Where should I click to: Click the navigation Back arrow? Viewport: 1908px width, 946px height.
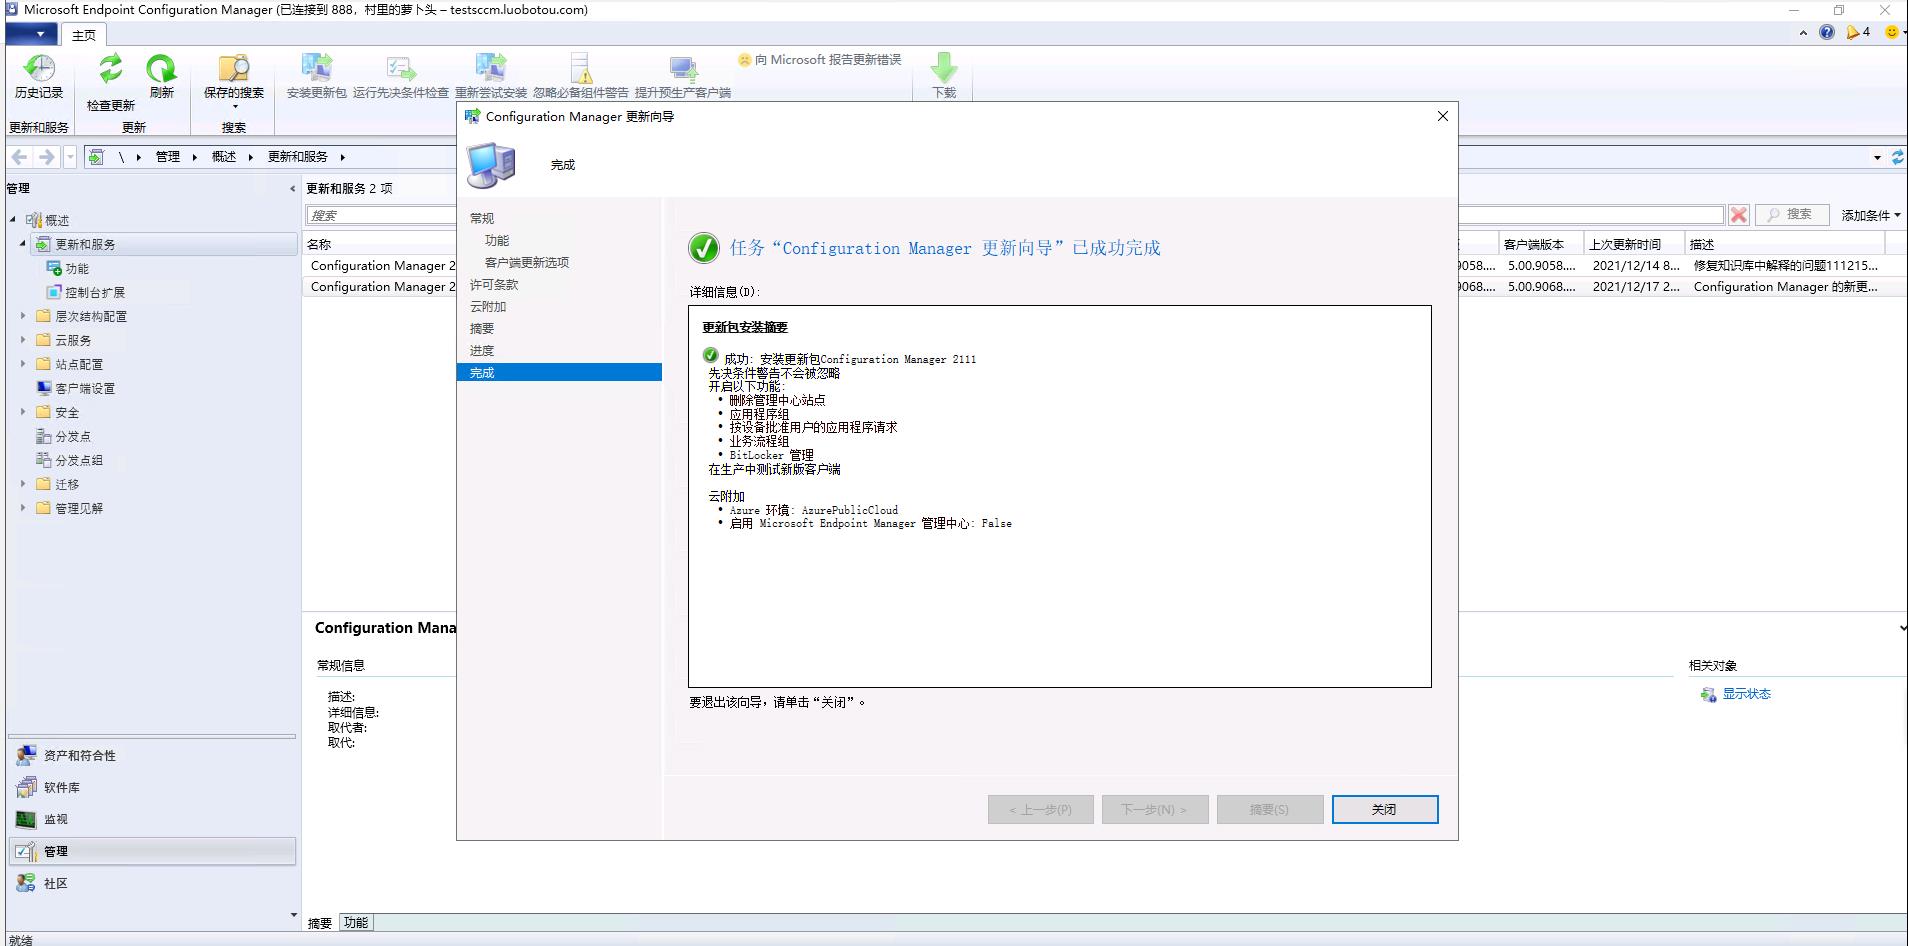click(19, 157)
